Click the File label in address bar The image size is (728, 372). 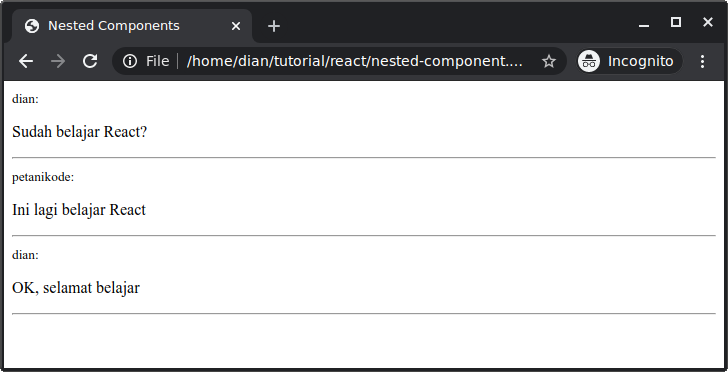tap(157, 61)
